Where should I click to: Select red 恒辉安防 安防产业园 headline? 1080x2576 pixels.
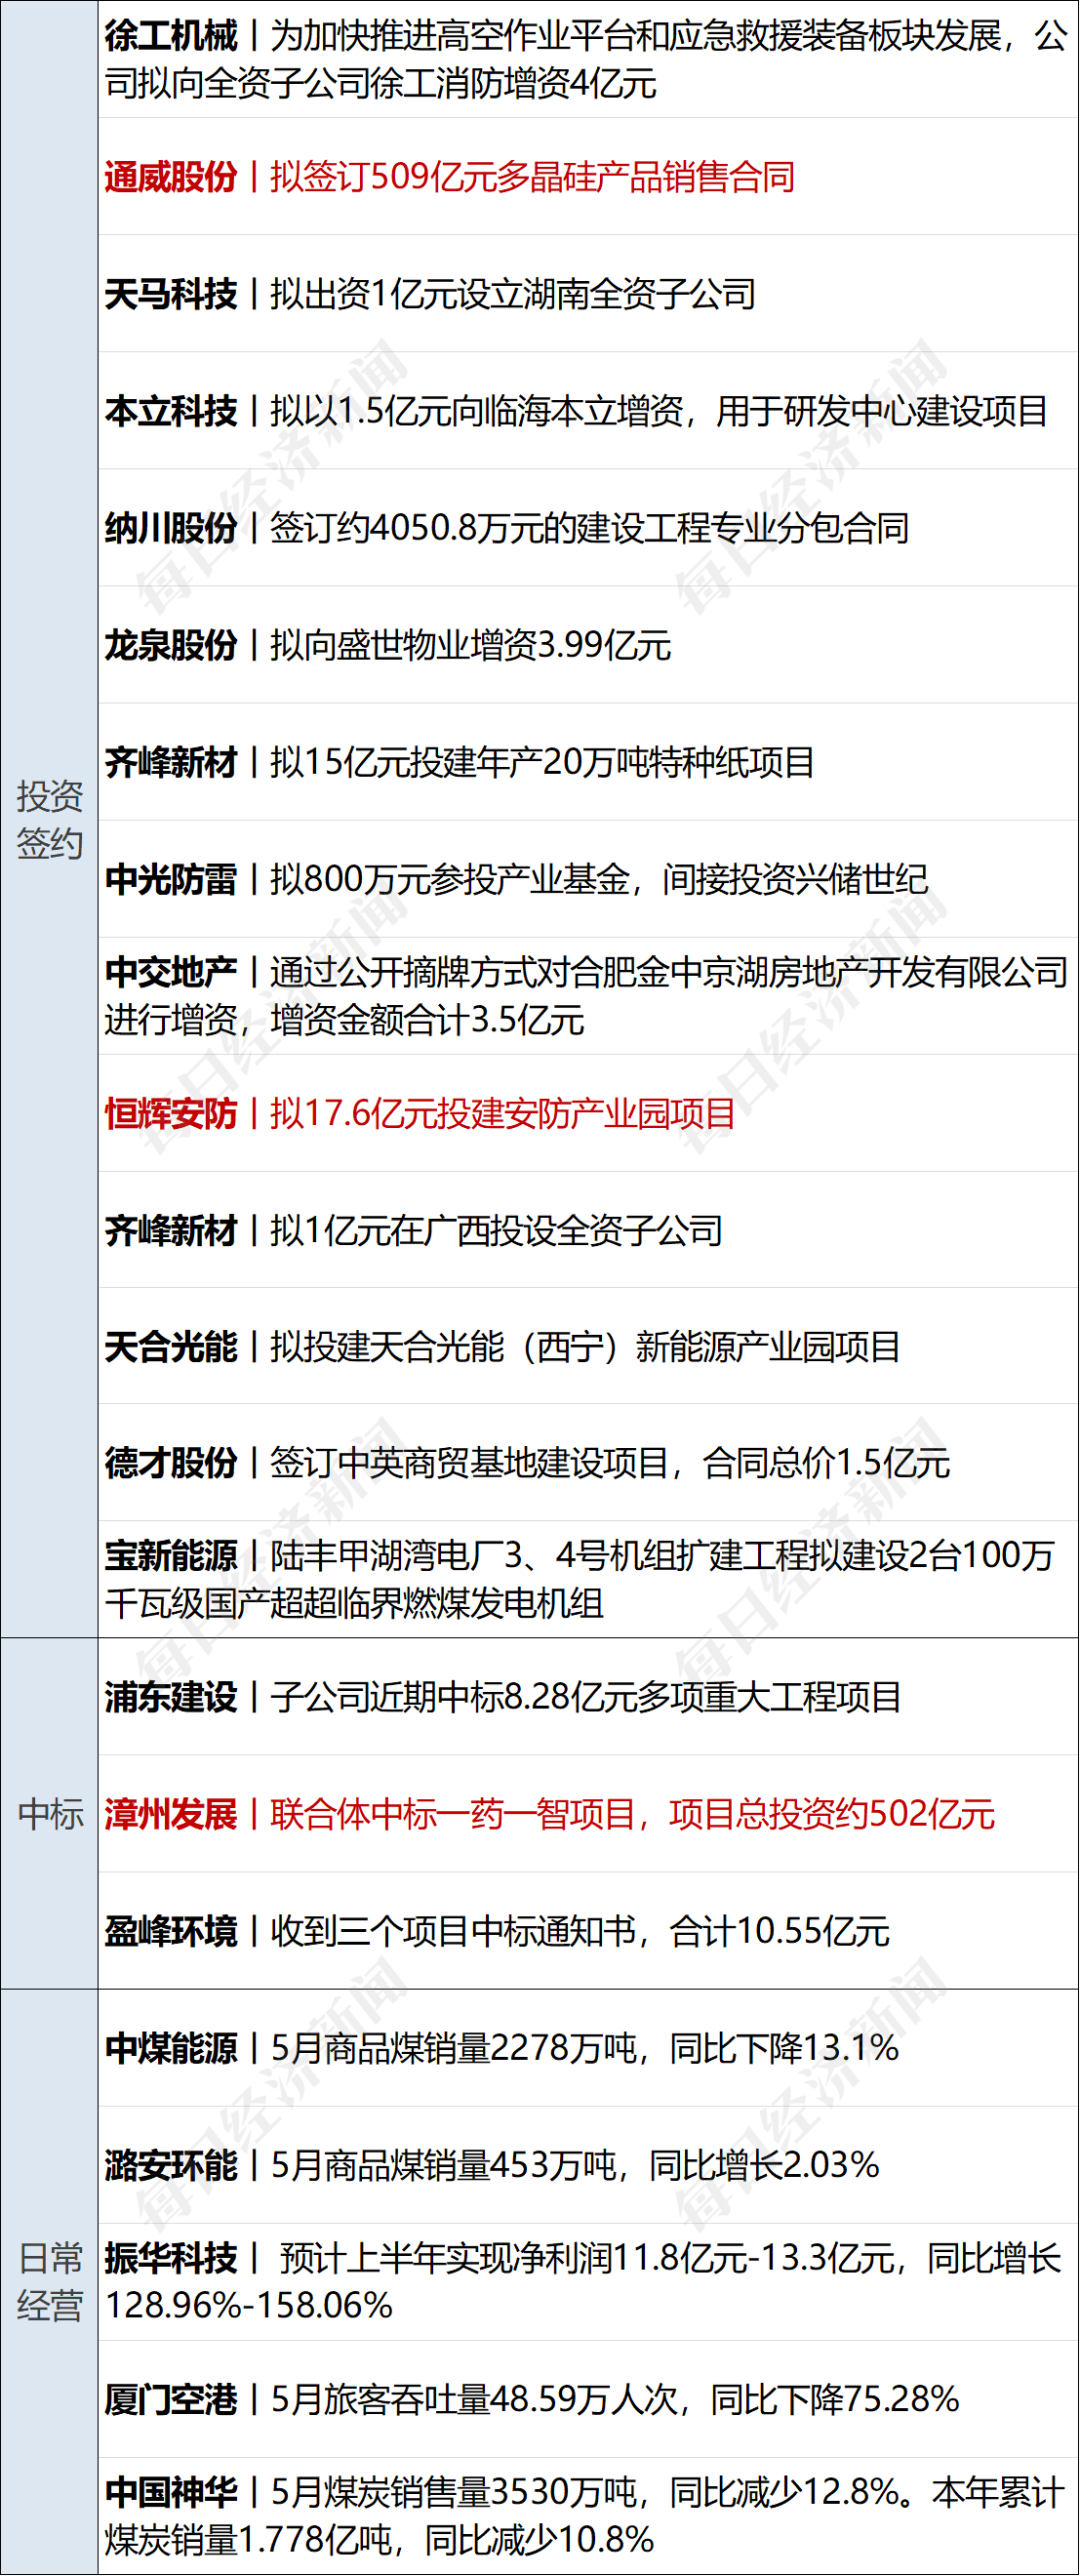pos(420,1113)
